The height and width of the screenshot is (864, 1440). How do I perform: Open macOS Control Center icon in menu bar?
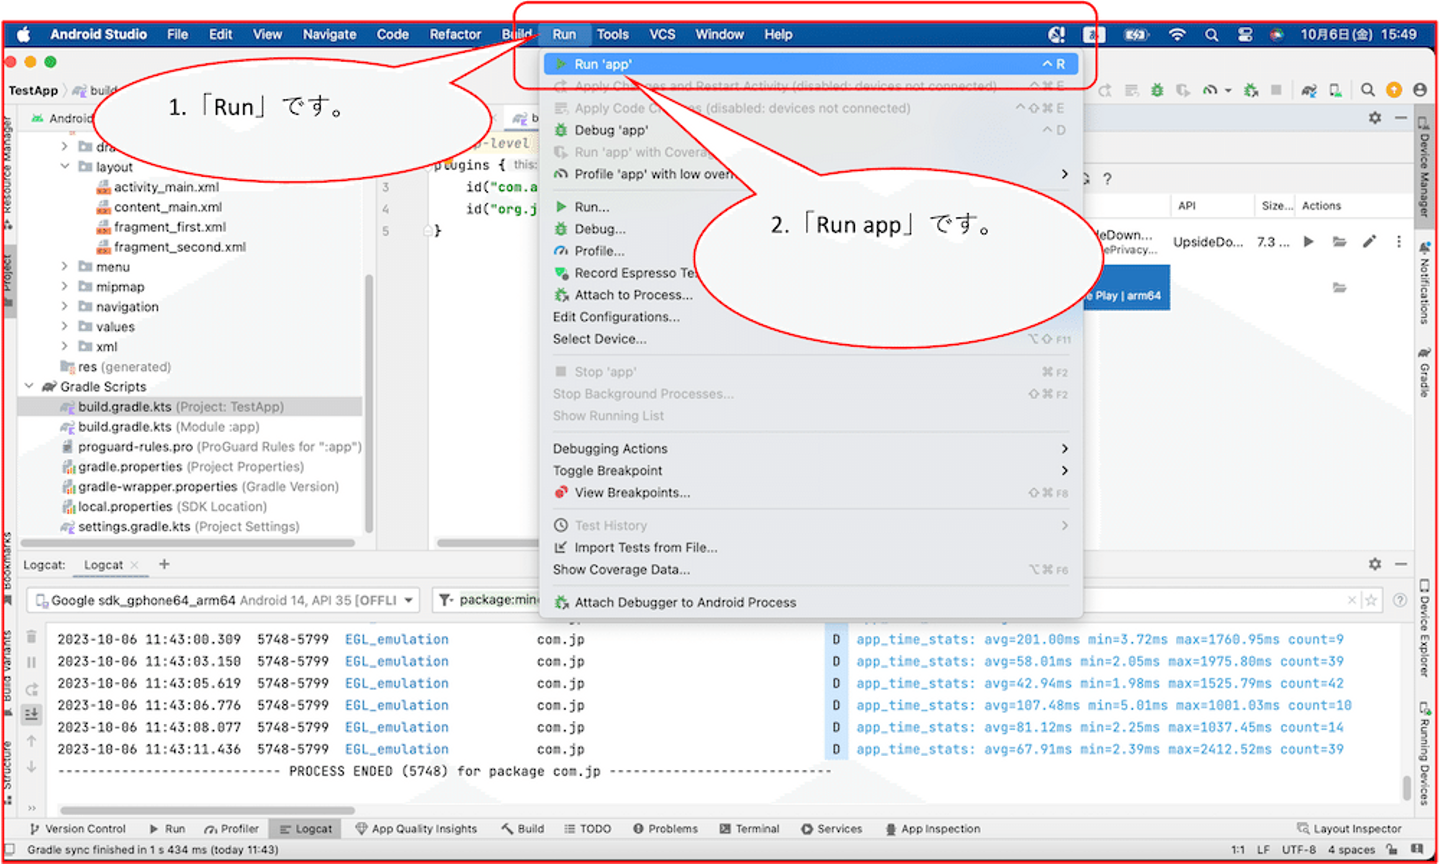click(x=1245, y=34)
